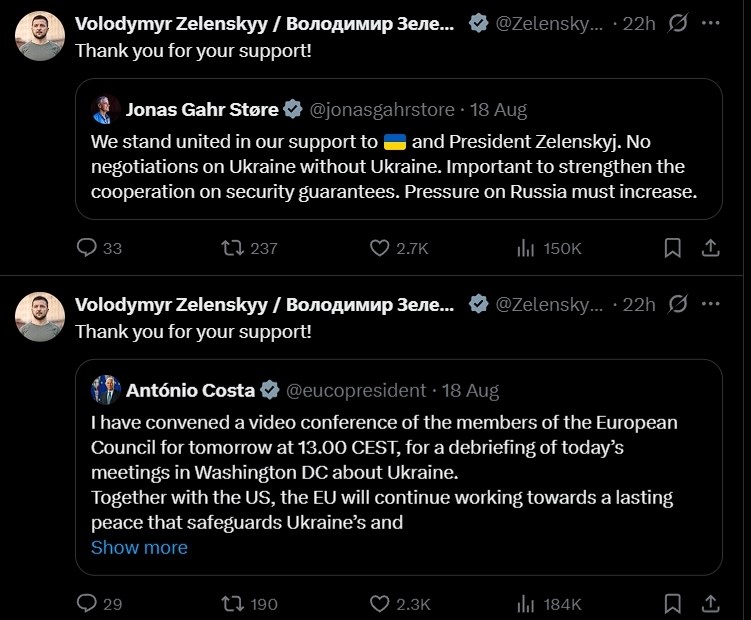Repost the second post with 190 reposts

[x=233, y=603]
